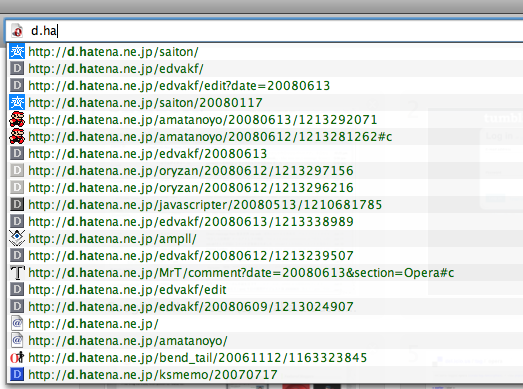Click @ page favicon beside amatanoyo/ row
The width and height of the screenshot is (523, 389).
click(17, 340)
